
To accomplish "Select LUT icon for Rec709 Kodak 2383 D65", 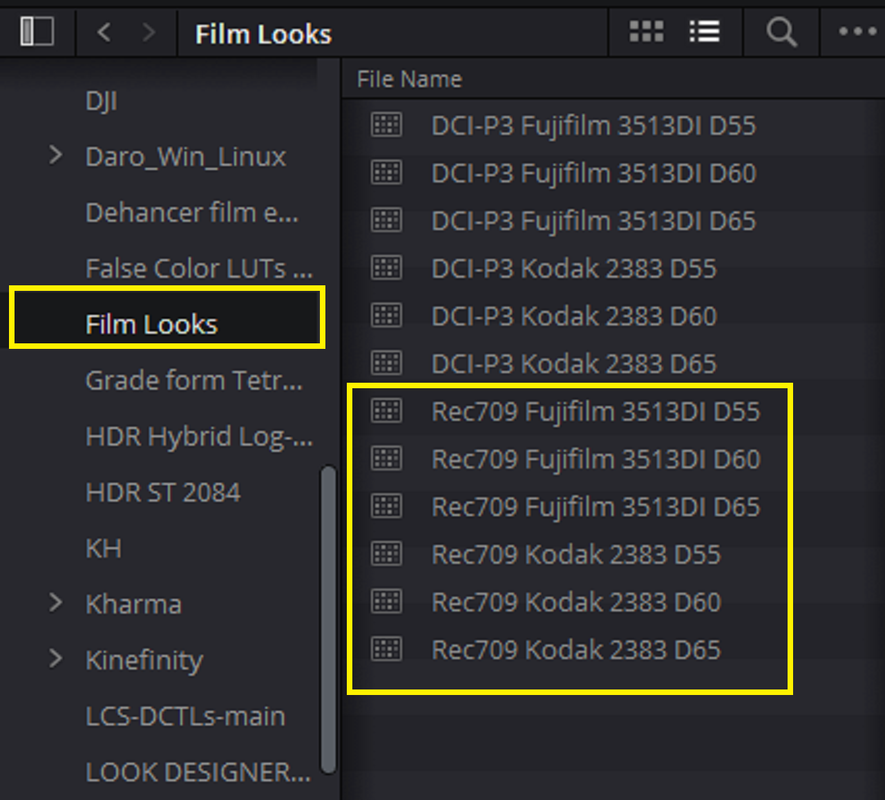I will click(387, 649).
